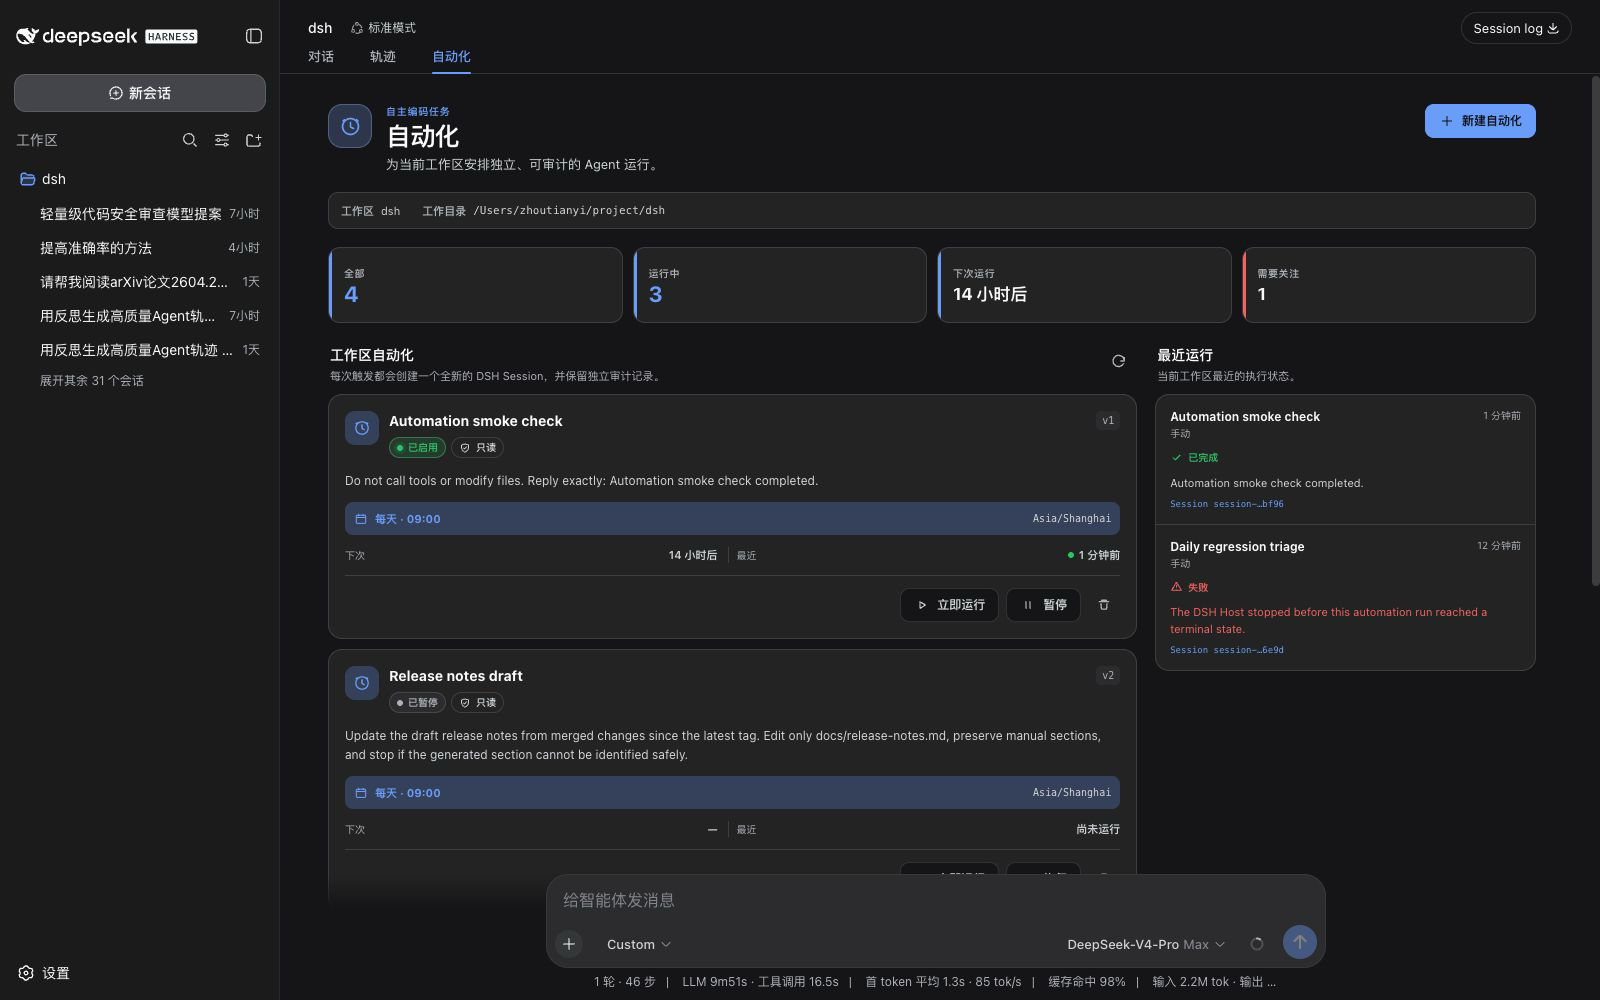Click the 1 轮 · 46 步 status entry

625,982
